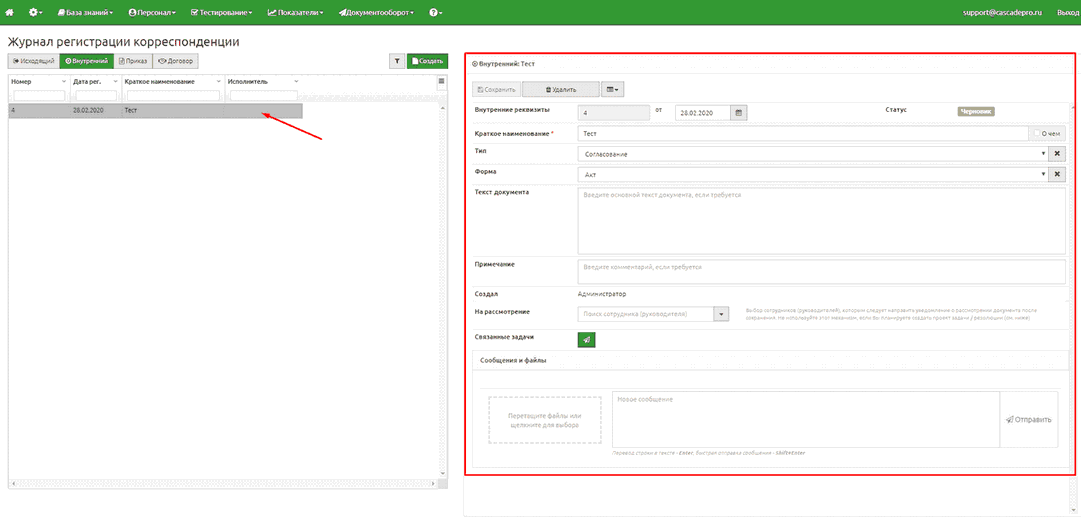The width and height of the screenshot is (1081, 519).
Task: Click the green Создать button
Action: click(x=427, y=61)
